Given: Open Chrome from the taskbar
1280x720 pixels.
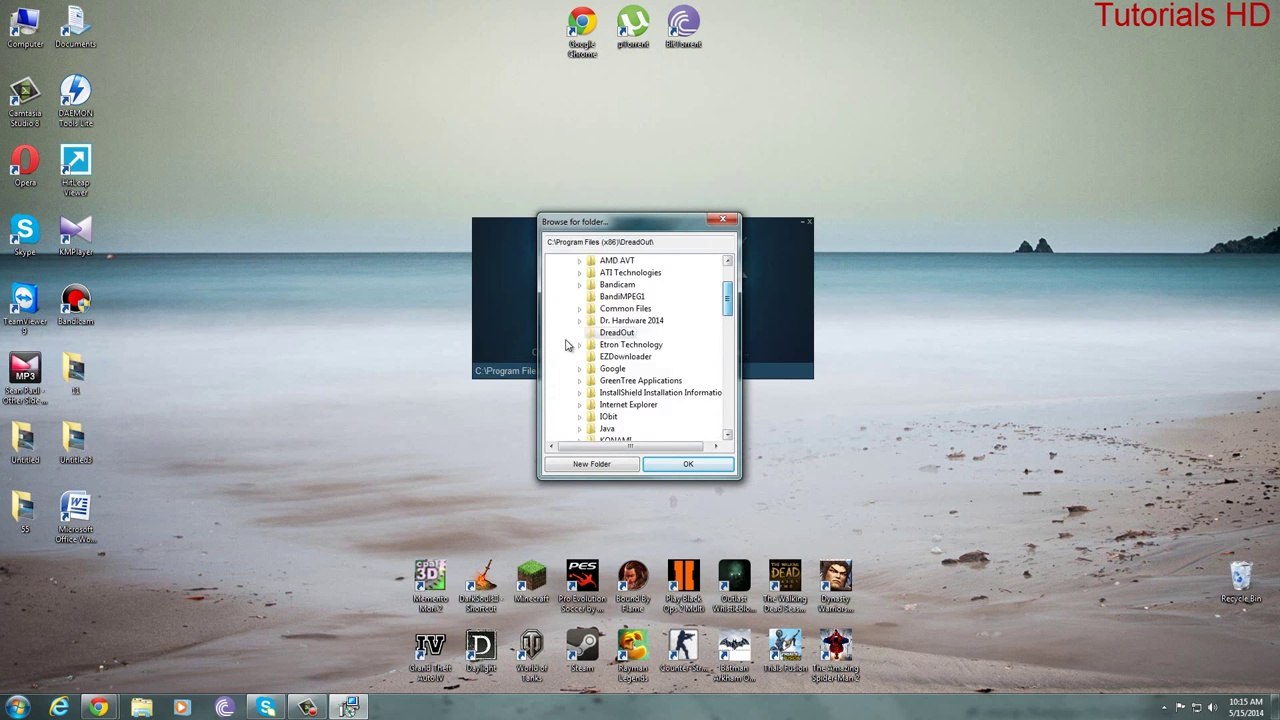Looking at the screenshot, I should [98, 708].
